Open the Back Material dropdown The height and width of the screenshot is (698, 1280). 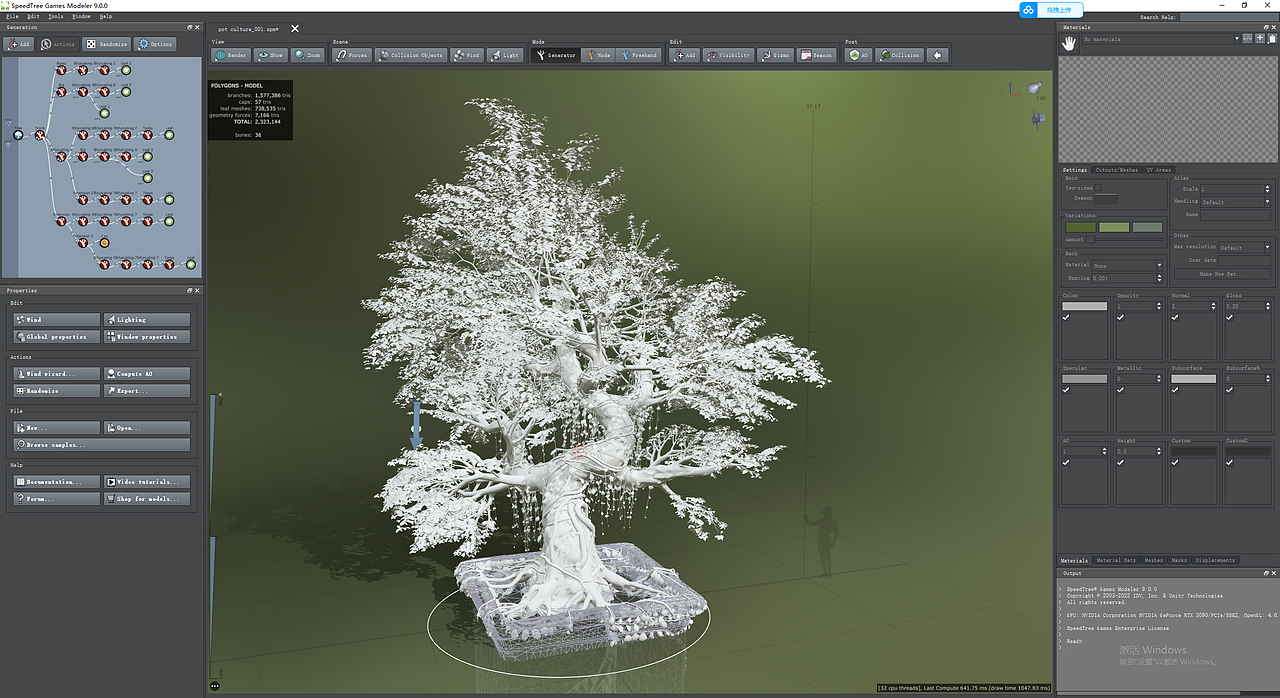(x=1128, y=265)
